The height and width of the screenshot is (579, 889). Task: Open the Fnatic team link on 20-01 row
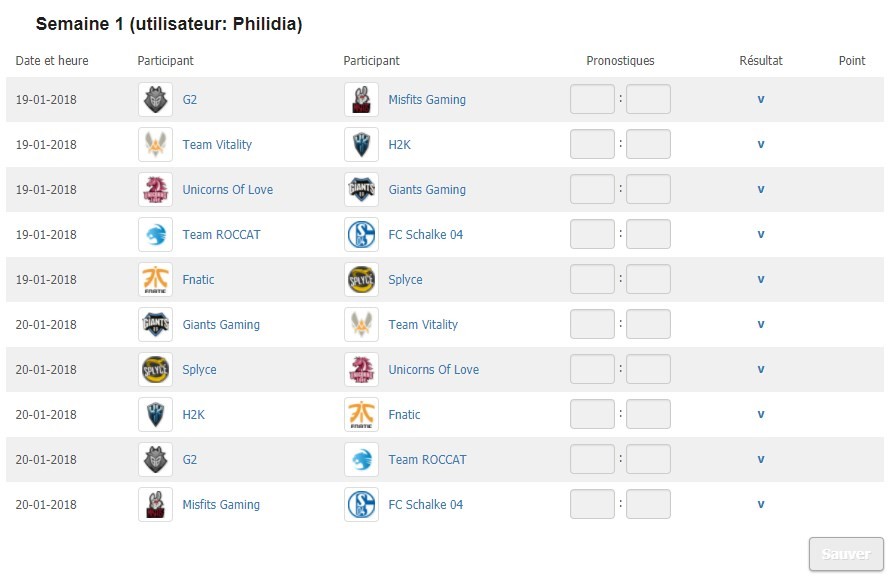404,415
